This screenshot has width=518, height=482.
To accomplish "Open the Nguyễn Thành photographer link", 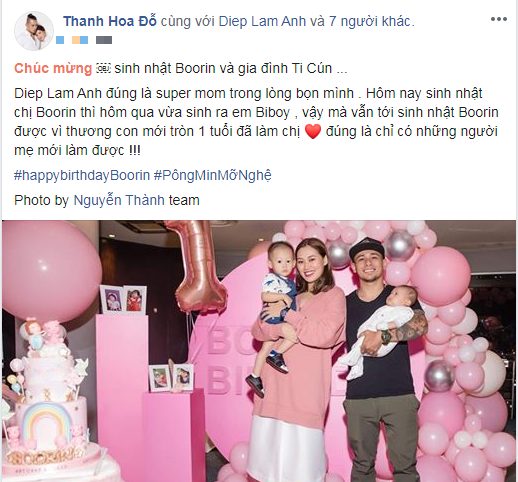I will pos(119,200).
